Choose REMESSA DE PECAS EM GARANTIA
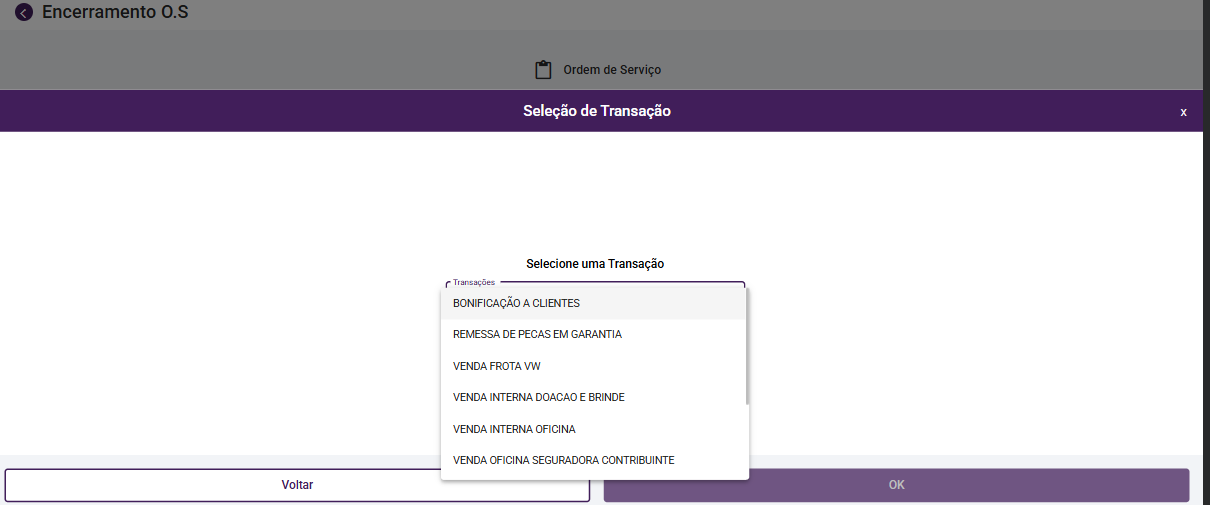 [537, 334]
